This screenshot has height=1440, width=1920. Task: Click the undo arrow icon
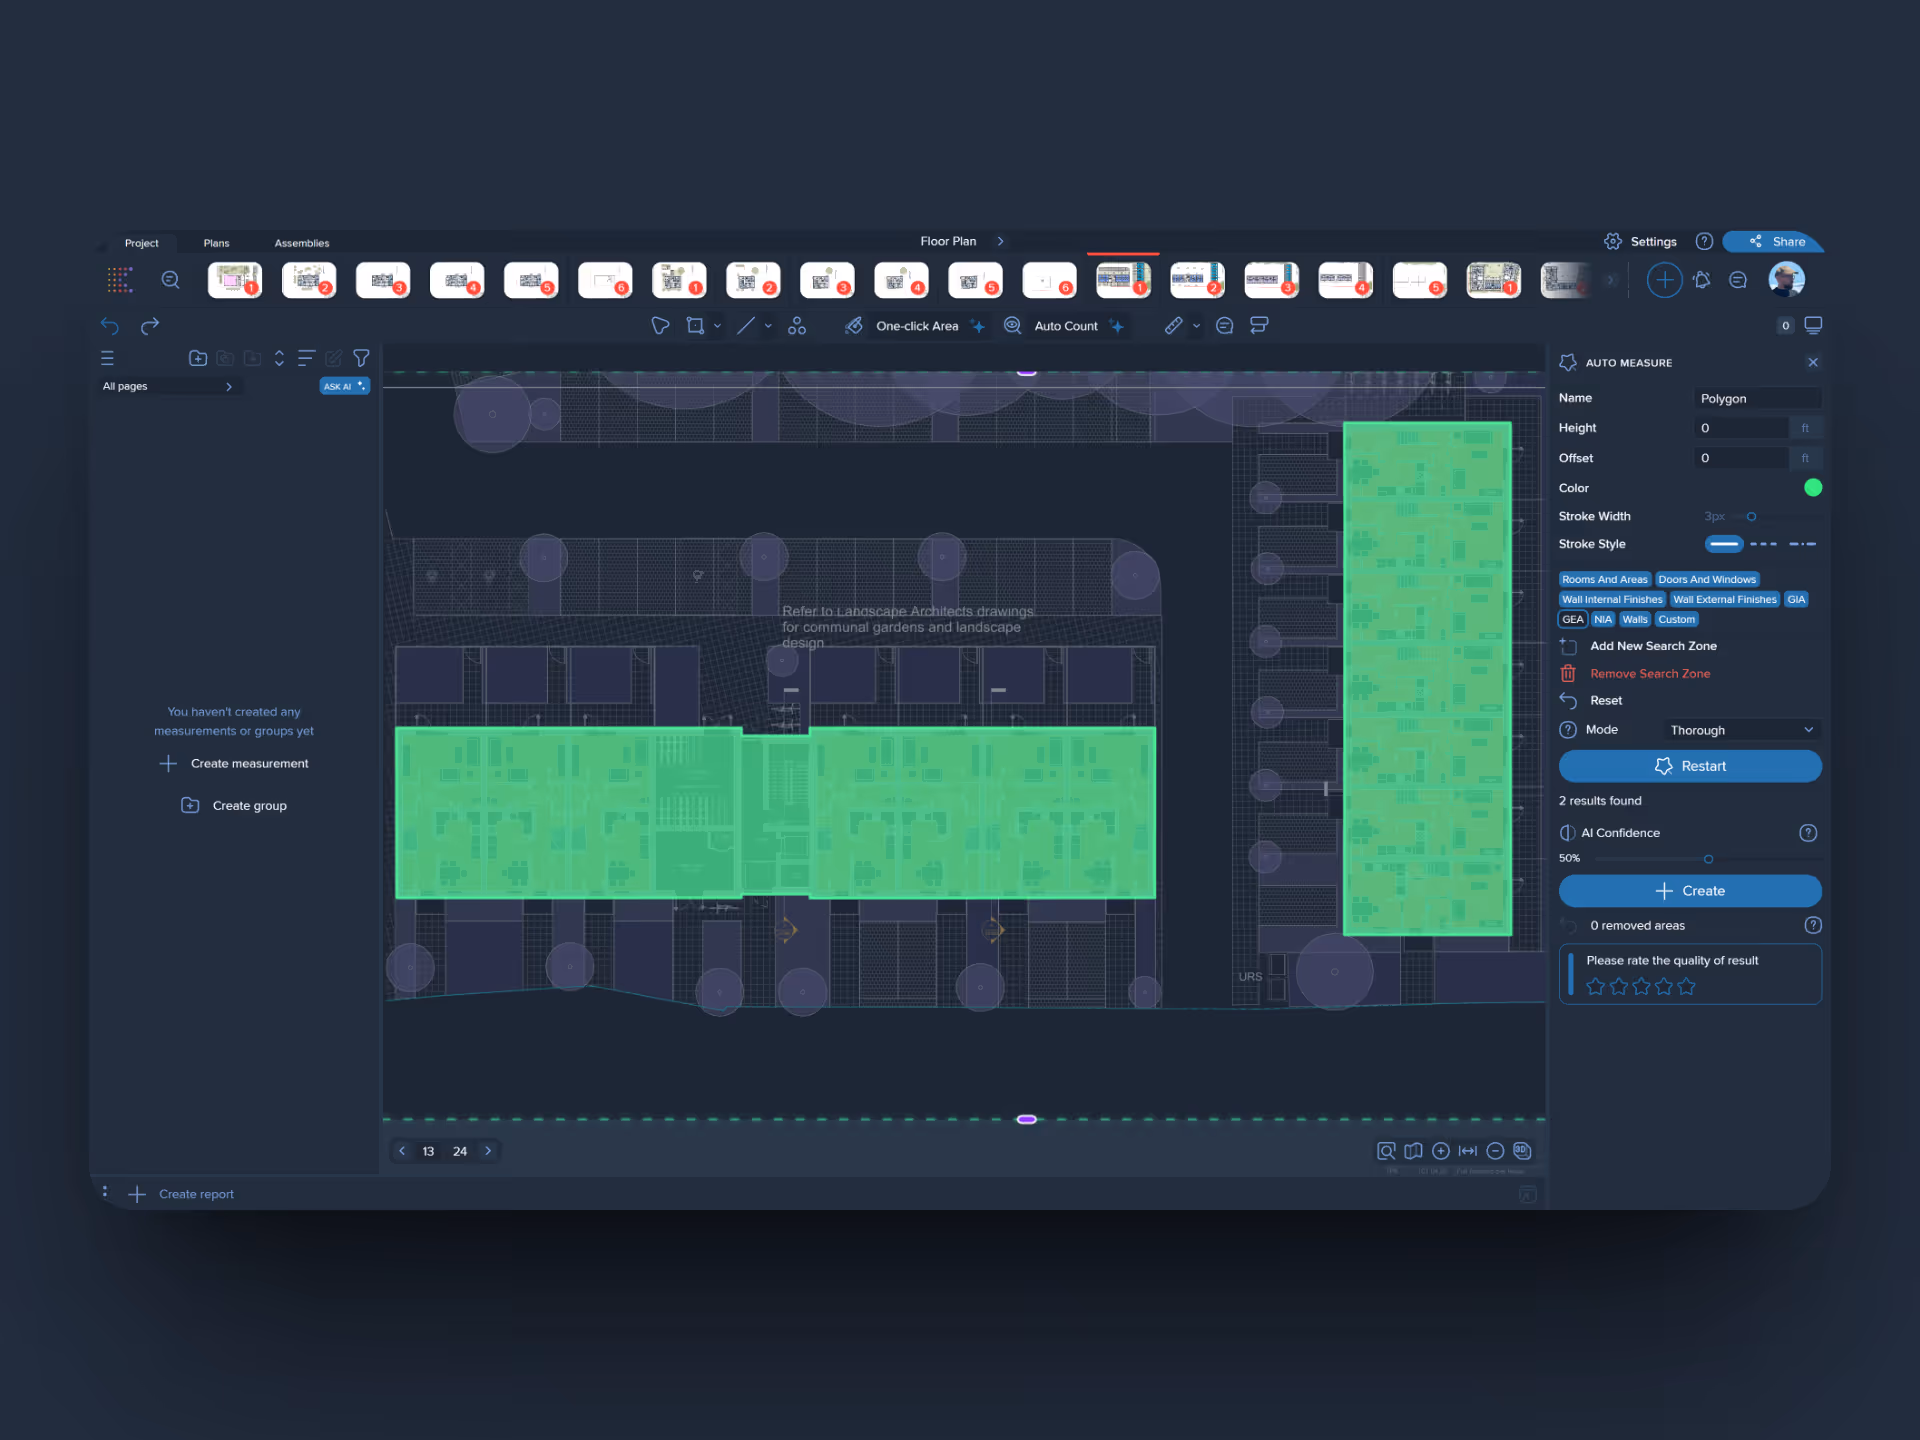(110, 326)
